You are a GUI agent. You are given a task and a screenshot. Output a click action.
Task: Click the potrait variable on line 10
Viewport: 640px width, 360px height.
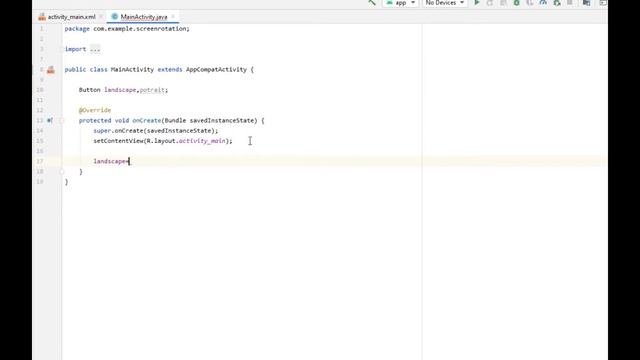pos(152,90)
